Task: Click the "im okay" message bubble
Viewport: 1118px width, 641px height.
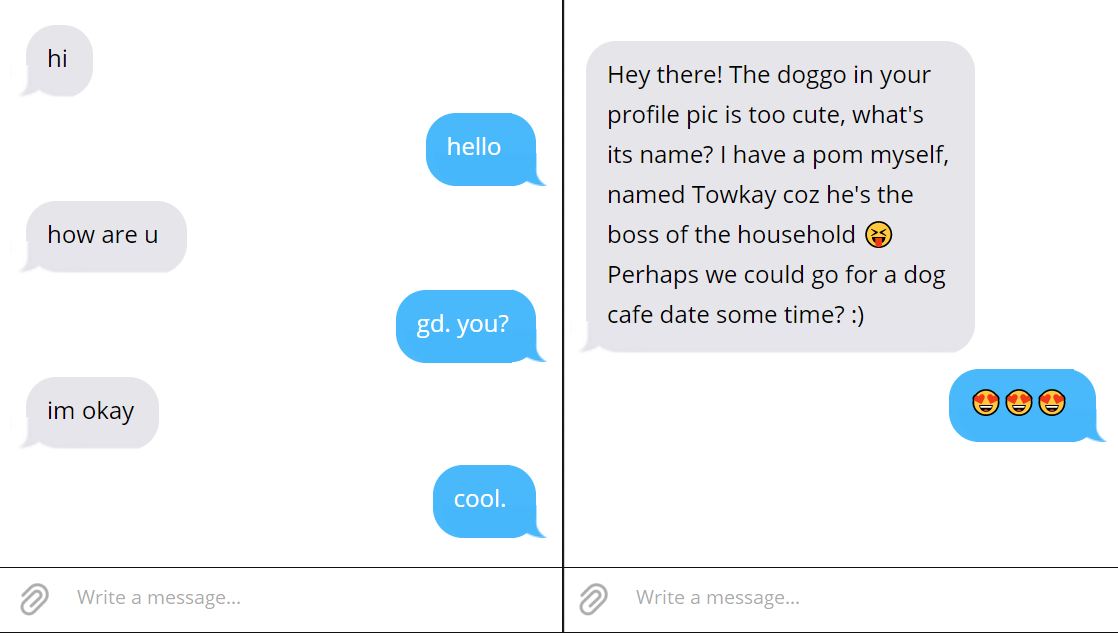Action: tap(91, 412)
